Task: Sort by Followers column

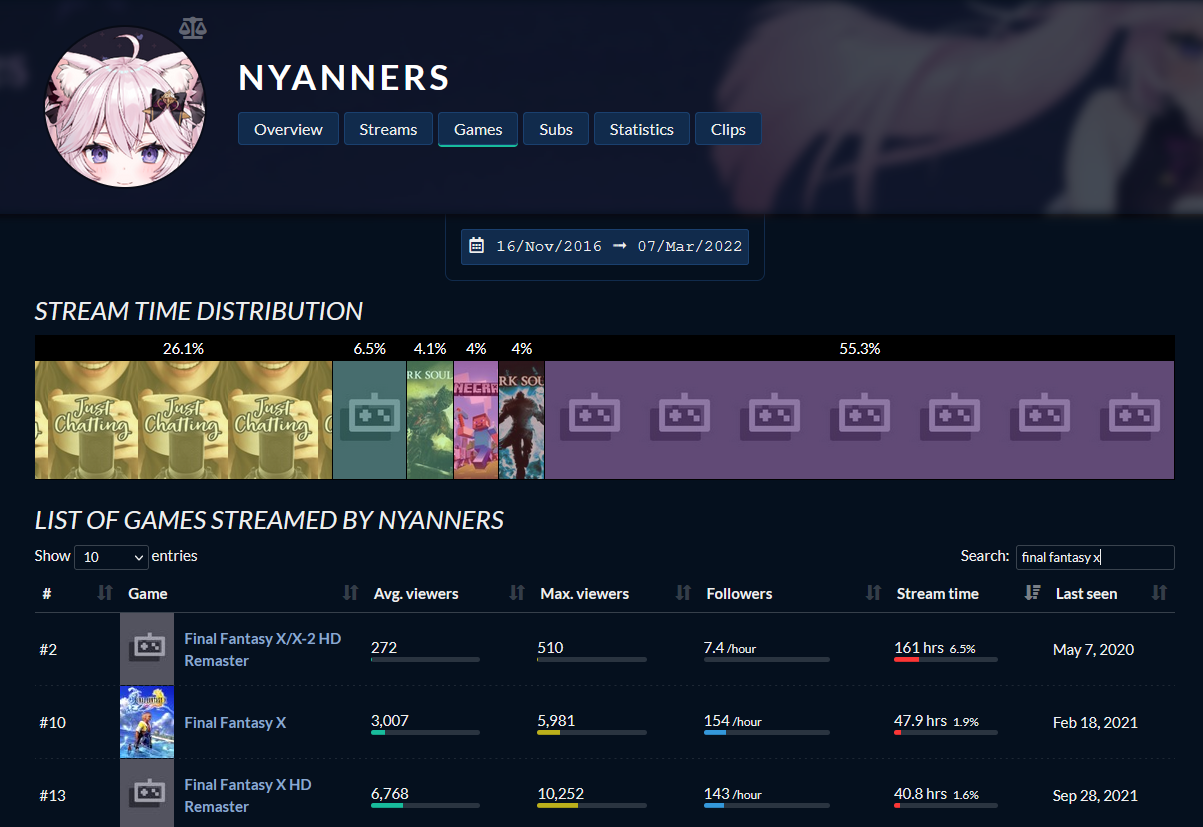Action: pos(792,593)
